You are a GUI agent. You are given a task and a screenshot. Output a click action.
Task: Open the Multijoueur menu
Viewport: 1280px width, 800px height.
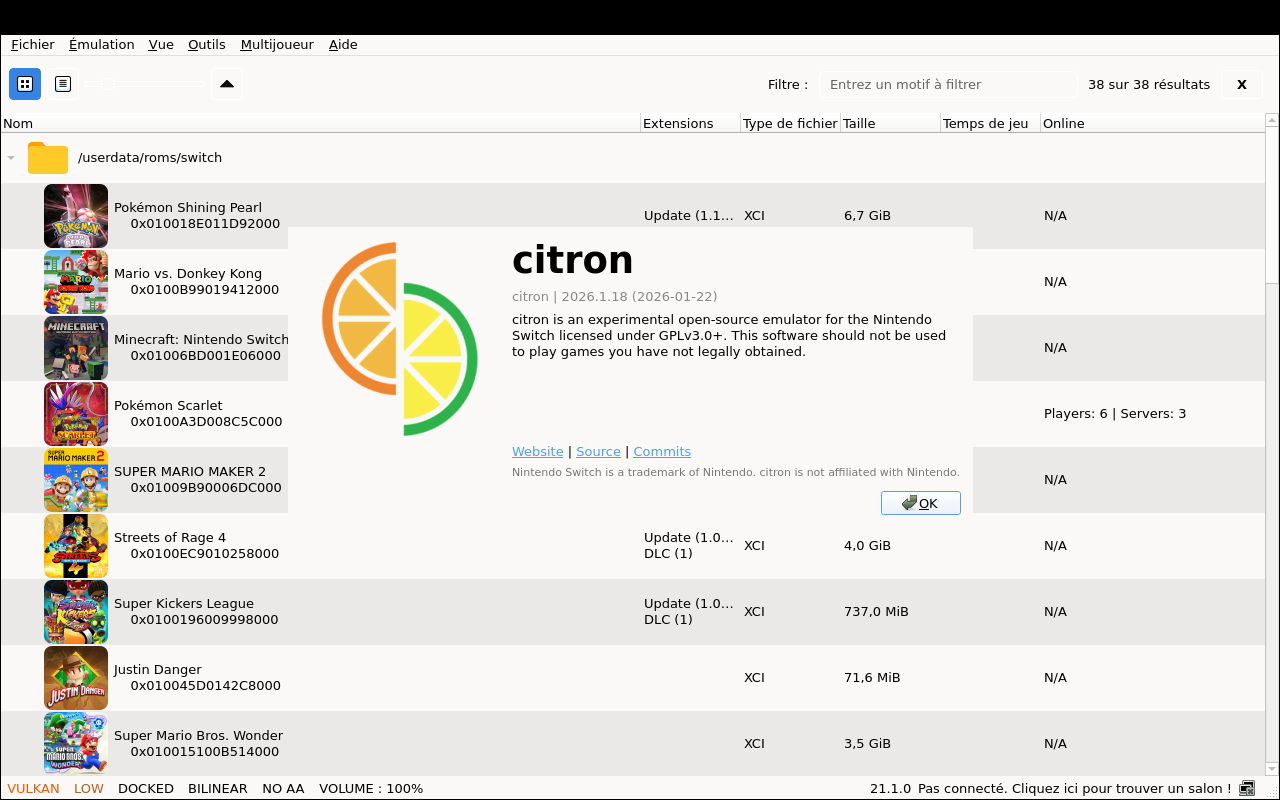pos(277,44)
